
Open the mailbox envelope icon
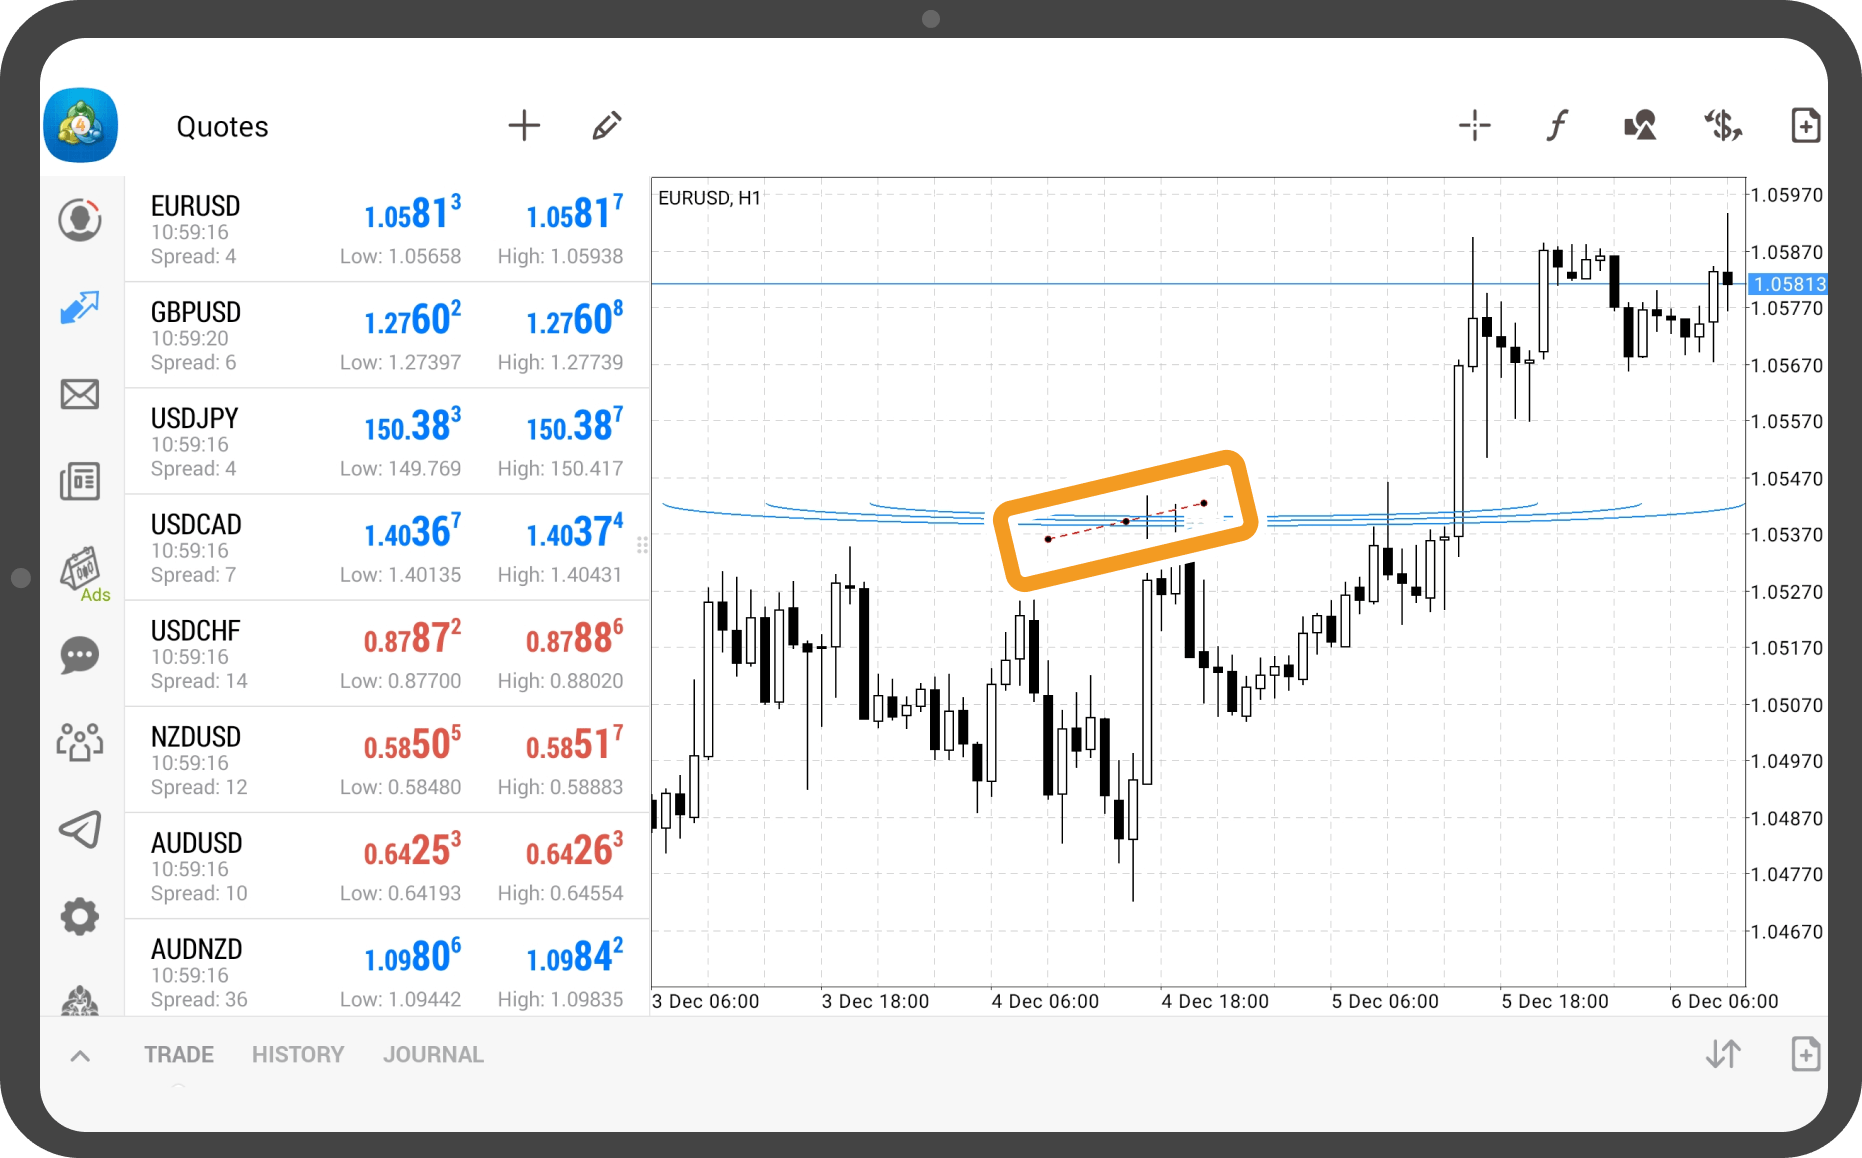tap(80, 395)
